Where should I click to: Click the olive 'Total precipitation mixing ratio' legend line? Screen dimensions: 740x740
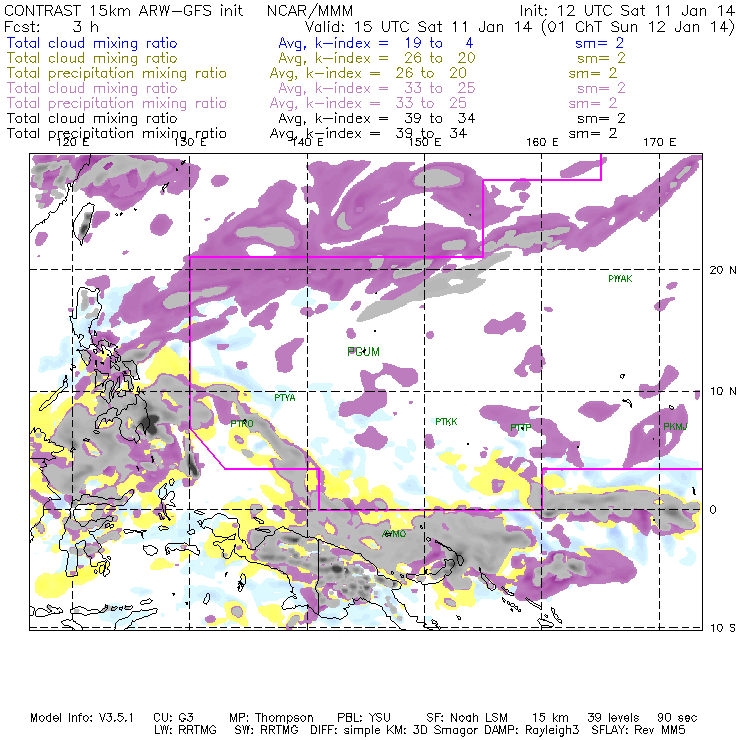click(x=117, y=73)
